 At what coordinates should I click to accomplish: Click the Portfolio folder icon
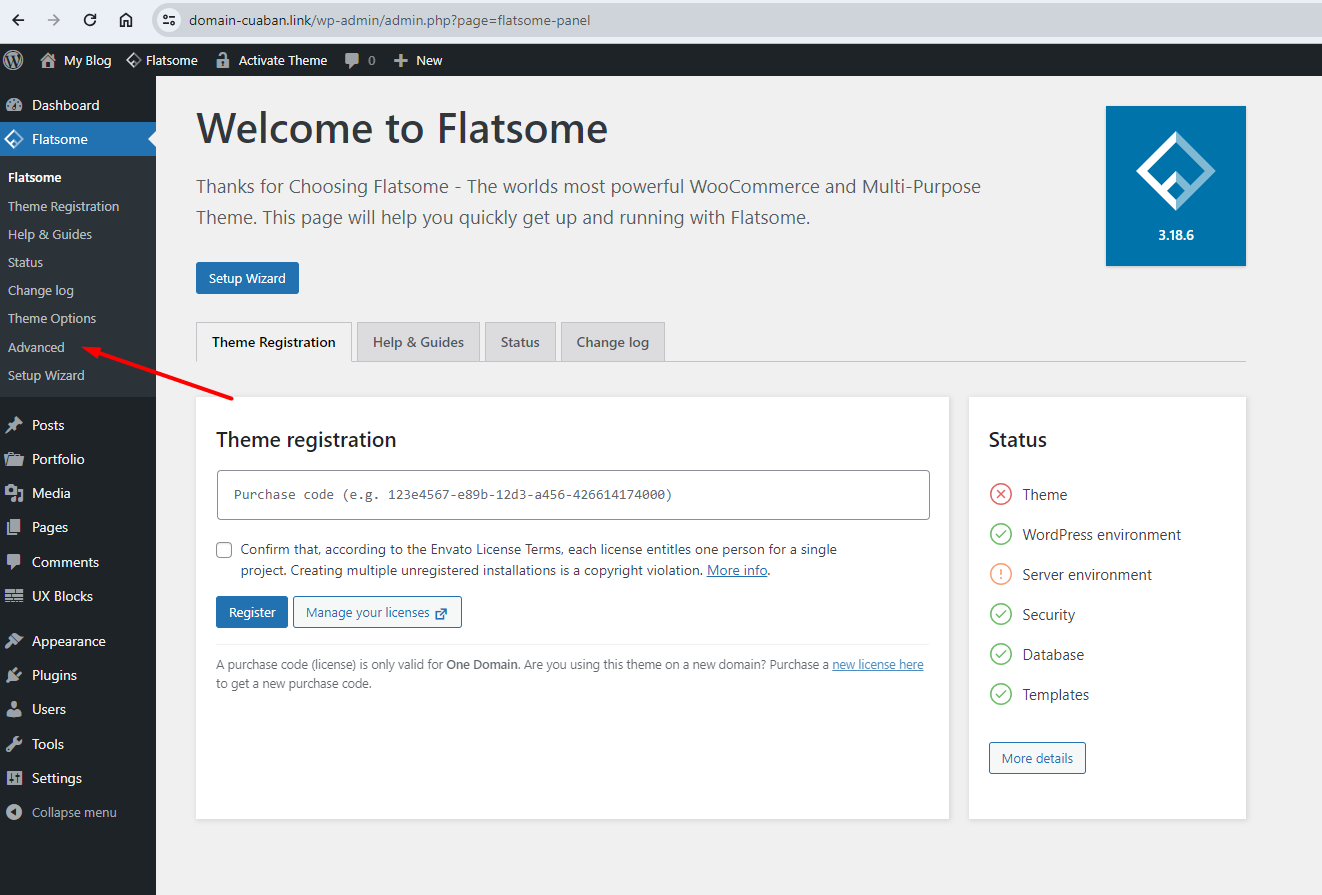(14, 459)
